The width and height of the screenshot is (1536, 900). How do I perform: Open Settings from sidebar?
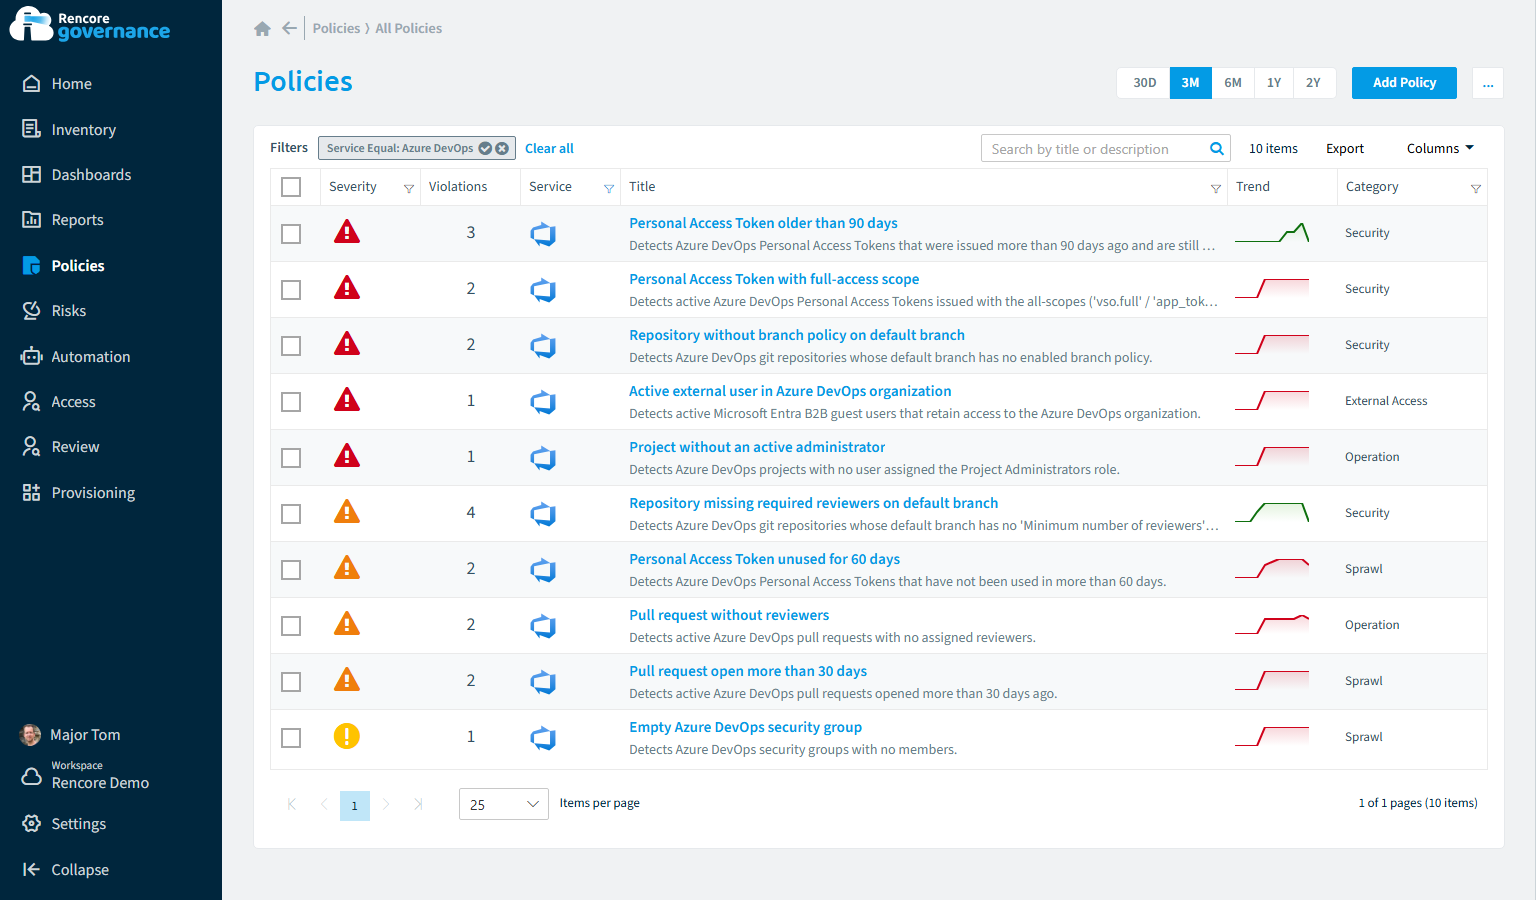point(64,824)
